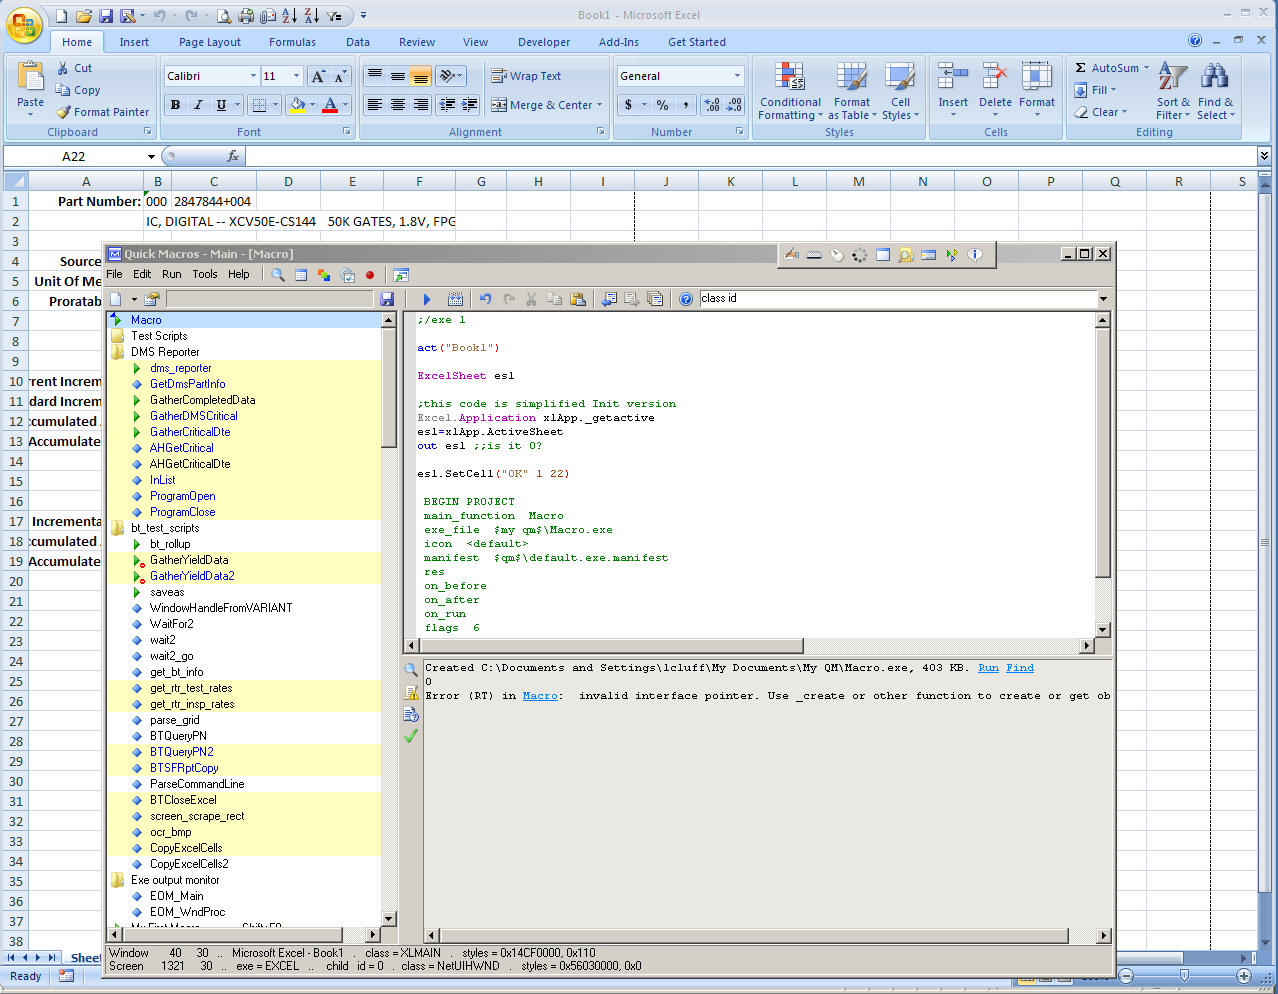Click the find icon beside the output pane

(x=411, y=670)
